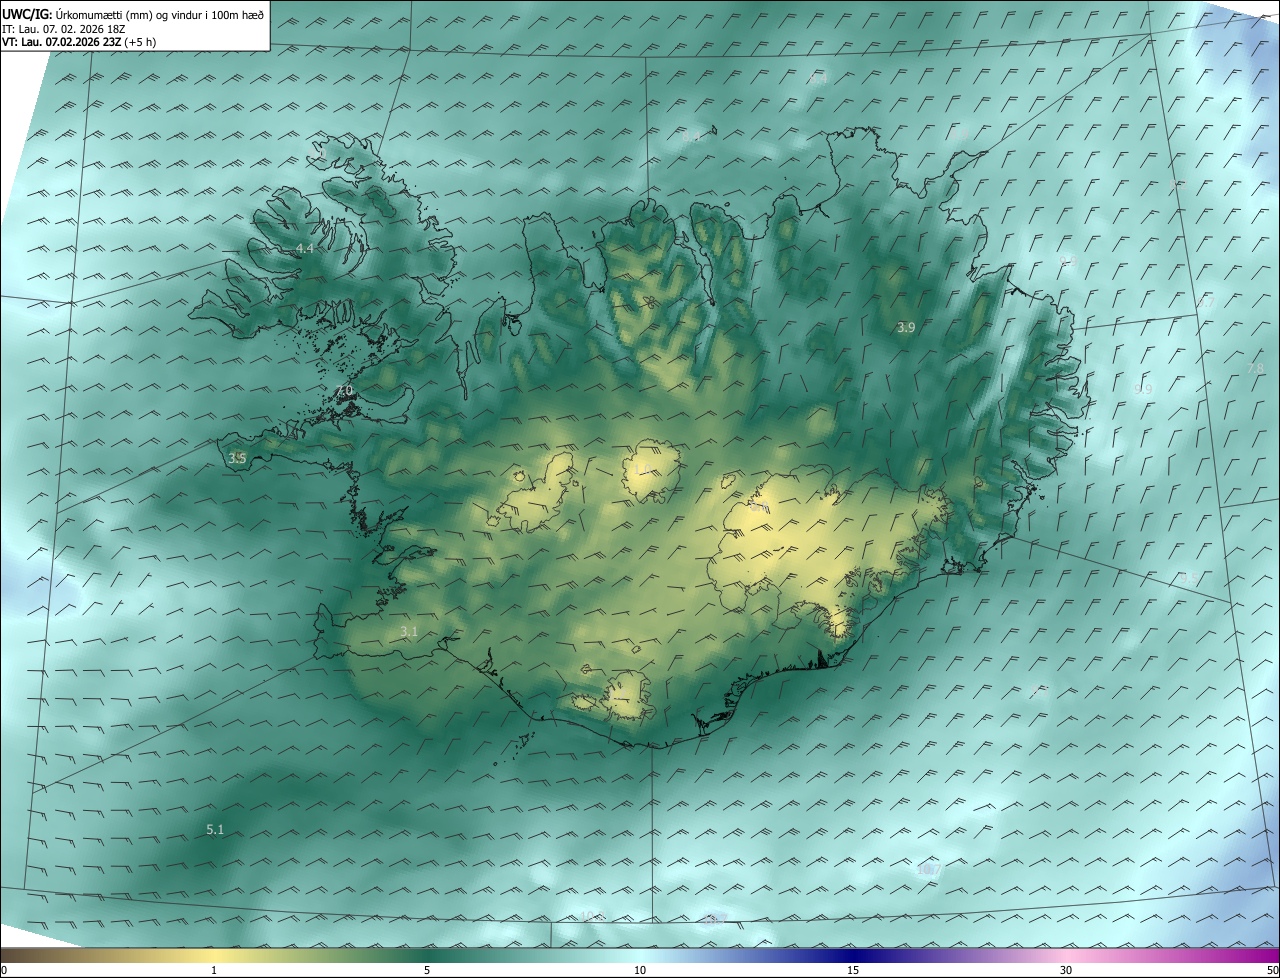This screenshot has height=978, width=1280.
Task: Click the 3.1 value in southwest Iceland
Action: (408, 631)
